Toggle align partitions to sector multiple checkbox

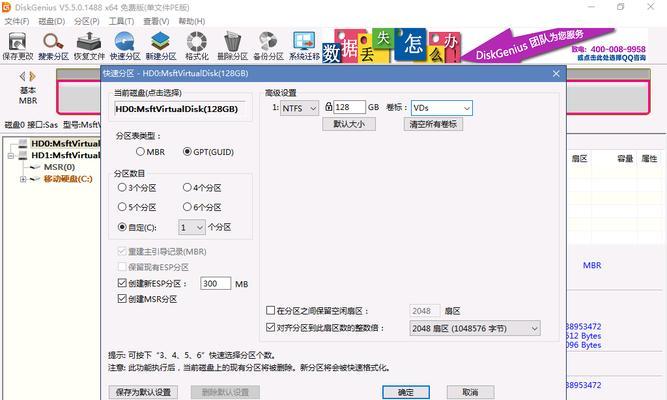pos(270,328)
